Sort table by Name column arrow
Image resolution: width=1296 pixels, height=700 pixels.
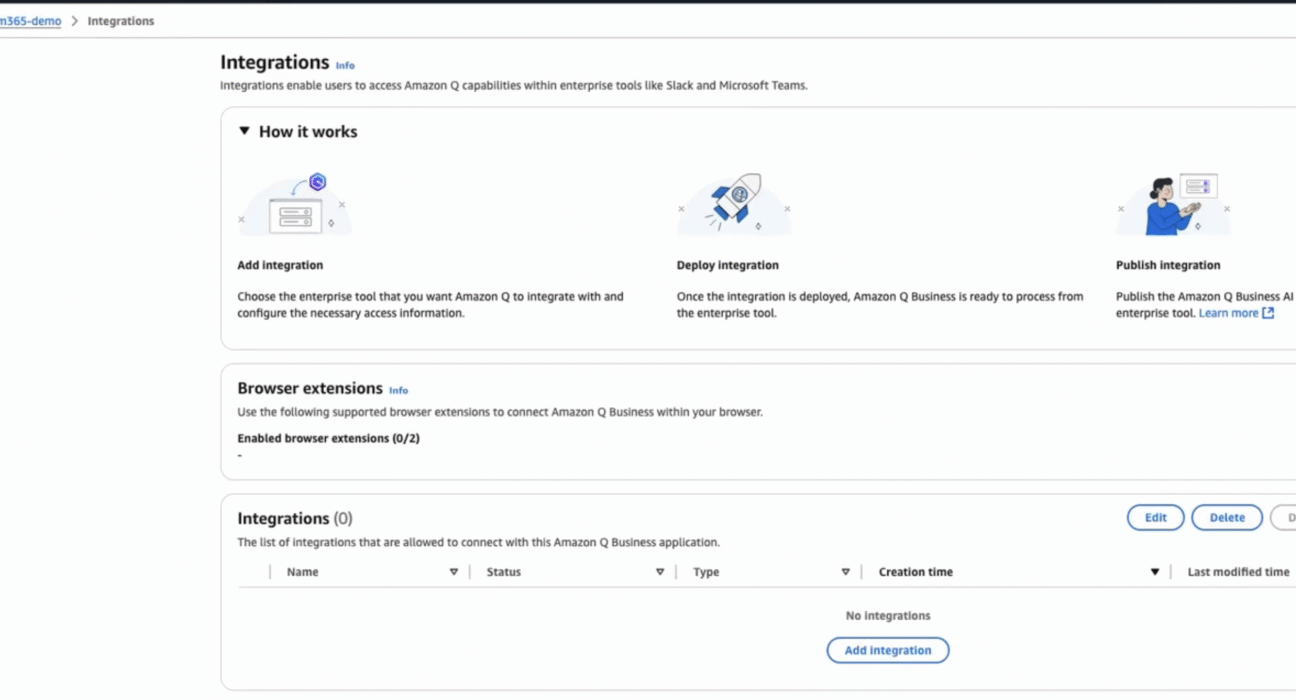(454, 572)
